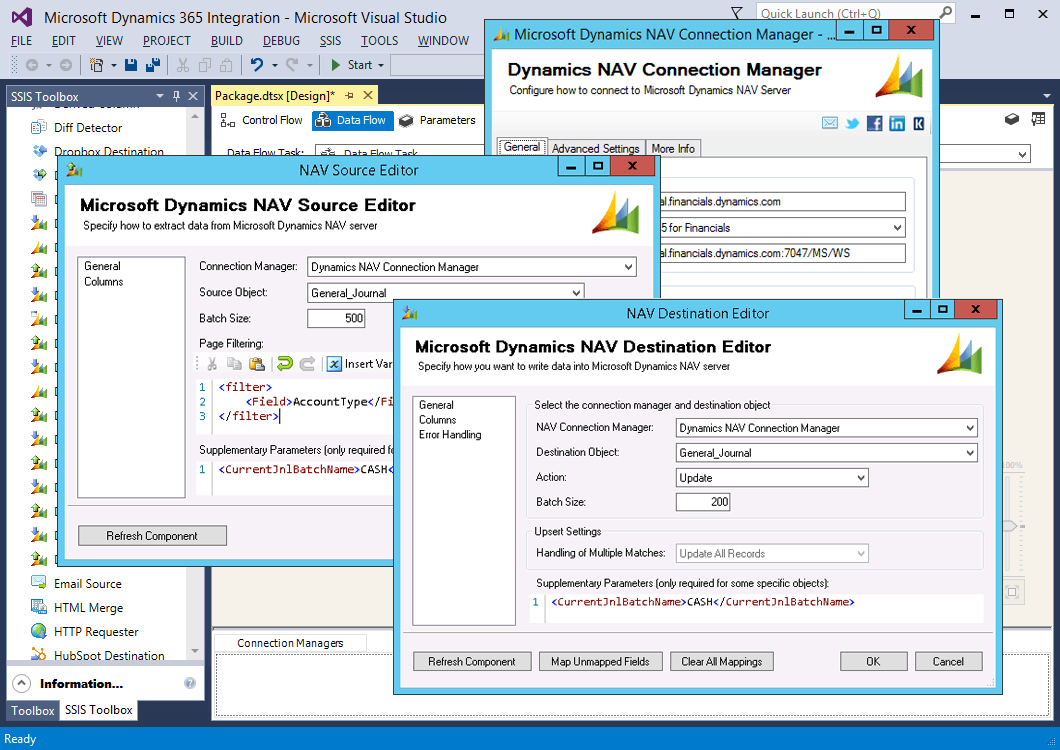Image resolution: width=1060 pixels, height=750 pixels.
Task: Open Connection Manager dropdown in Source Editor
Action: 628,267
